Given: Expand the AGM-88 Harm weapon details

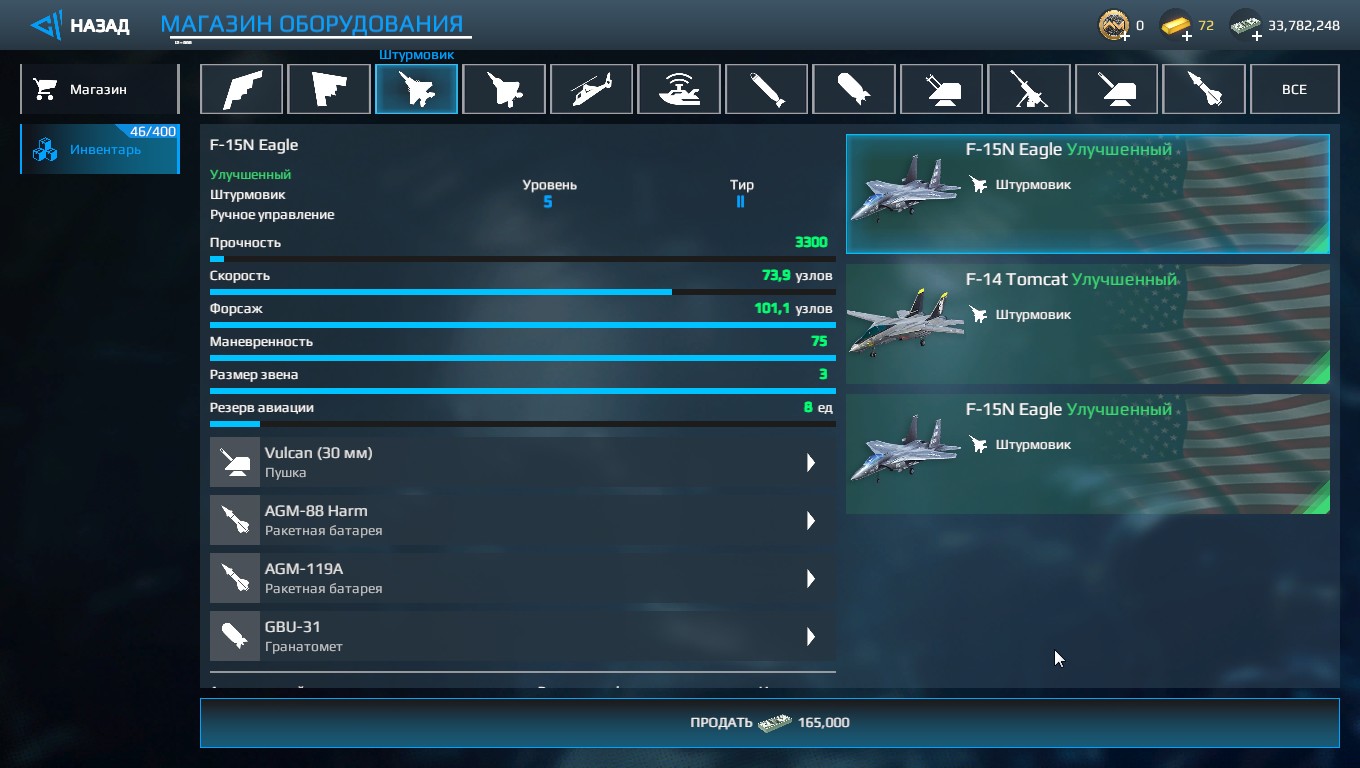Looking at the screenshot, I should 523,521.
